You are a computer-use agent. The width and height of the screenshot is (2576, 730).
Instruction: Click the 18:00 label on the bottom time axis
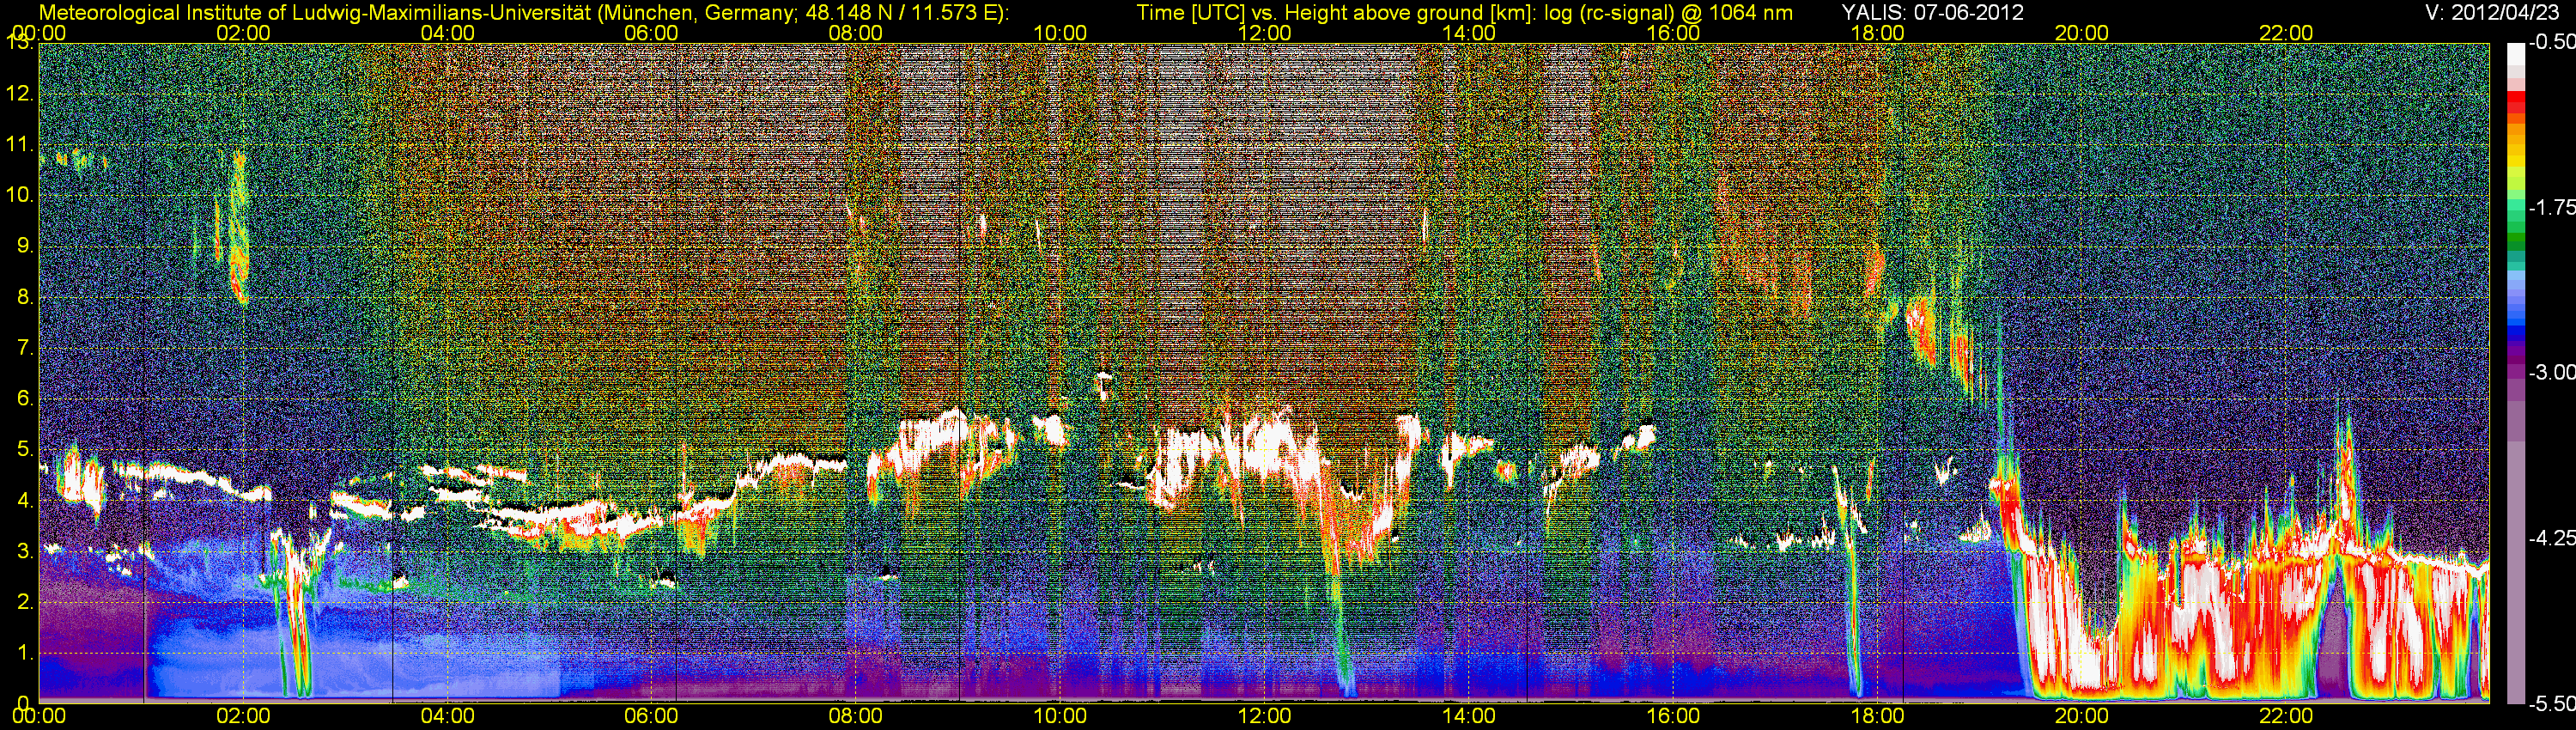pos(1877,716)
